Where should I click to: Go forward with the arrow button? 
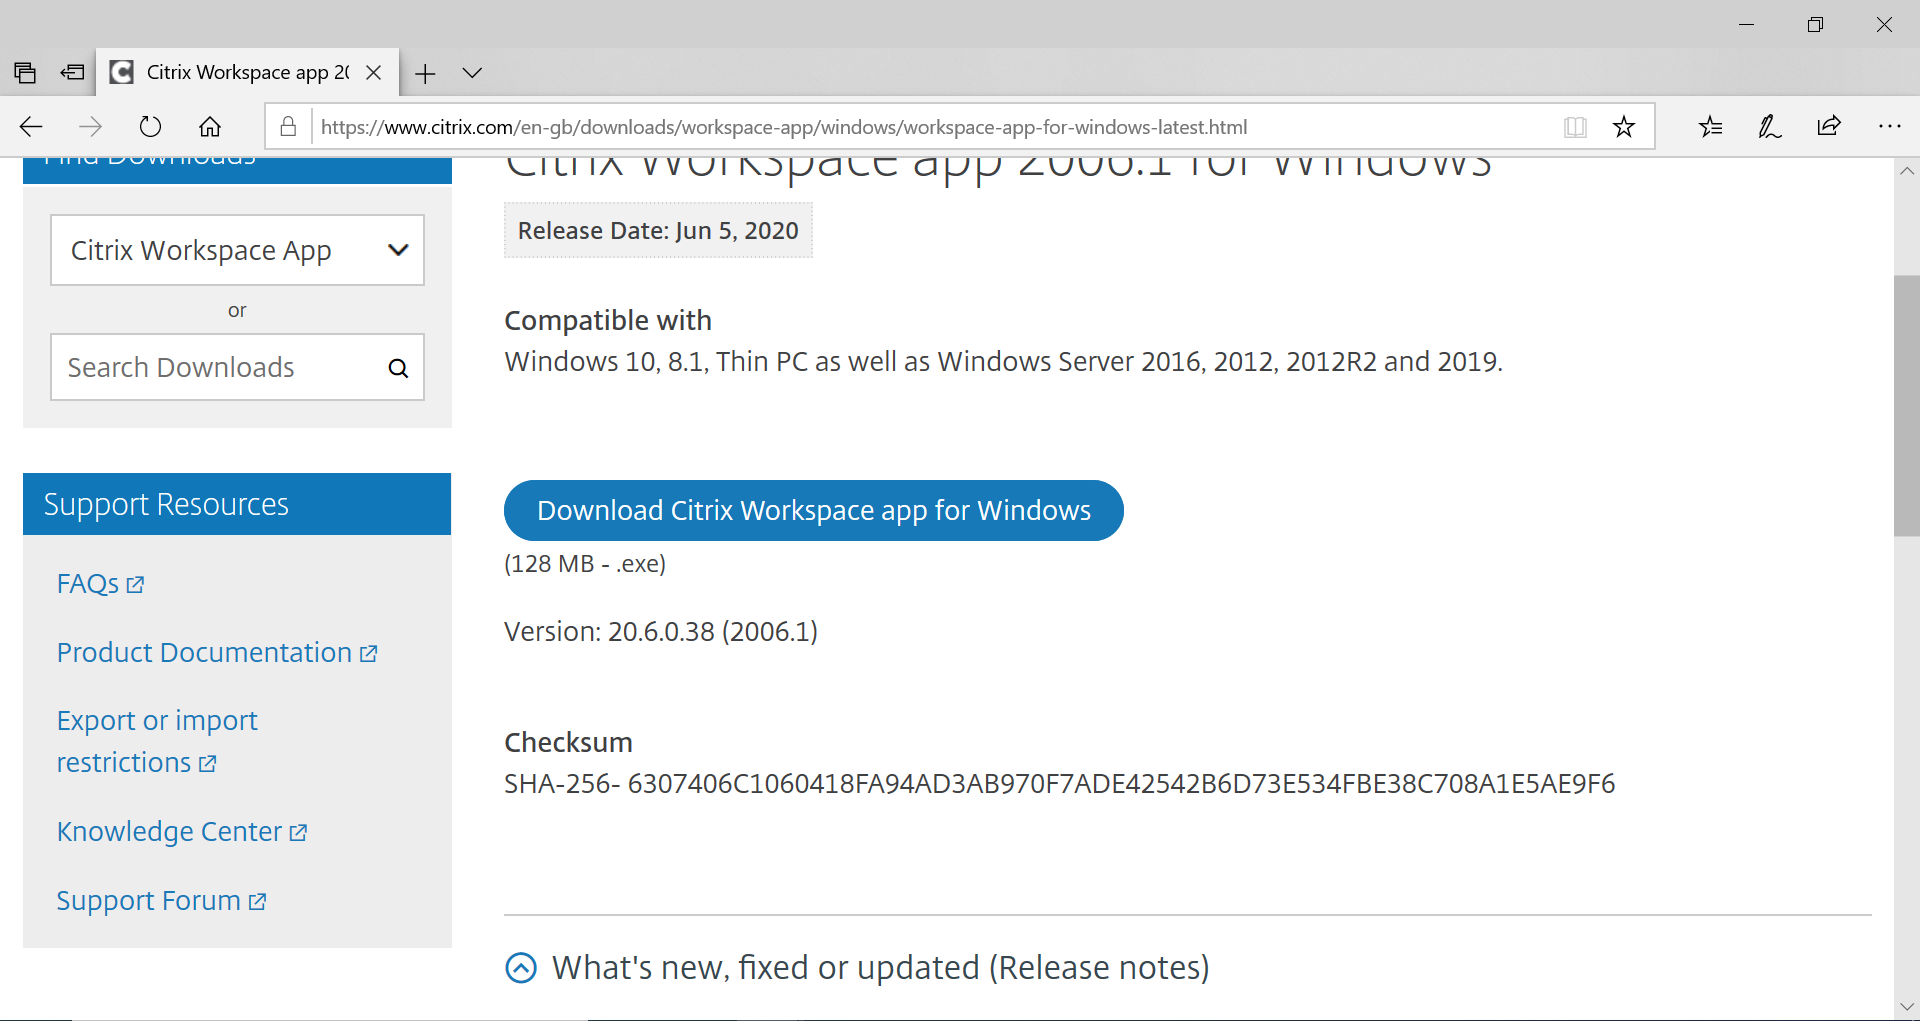pos(90,127)
